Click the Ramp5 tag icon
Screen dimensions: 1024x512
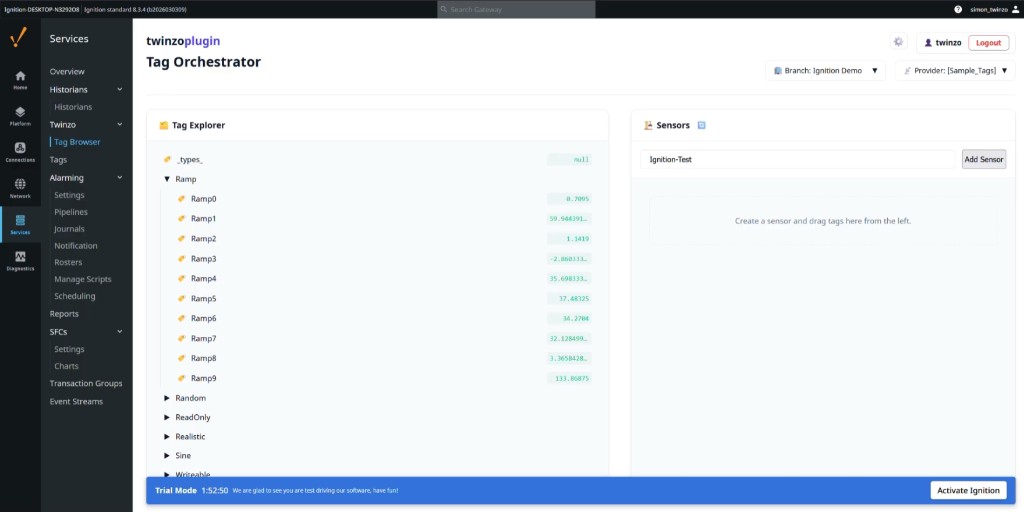tap(182, 298)
